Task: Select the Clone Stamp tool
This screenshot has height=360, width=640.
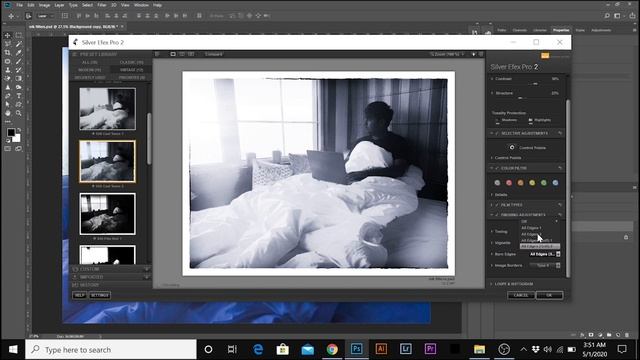Action: click(7, 70)
